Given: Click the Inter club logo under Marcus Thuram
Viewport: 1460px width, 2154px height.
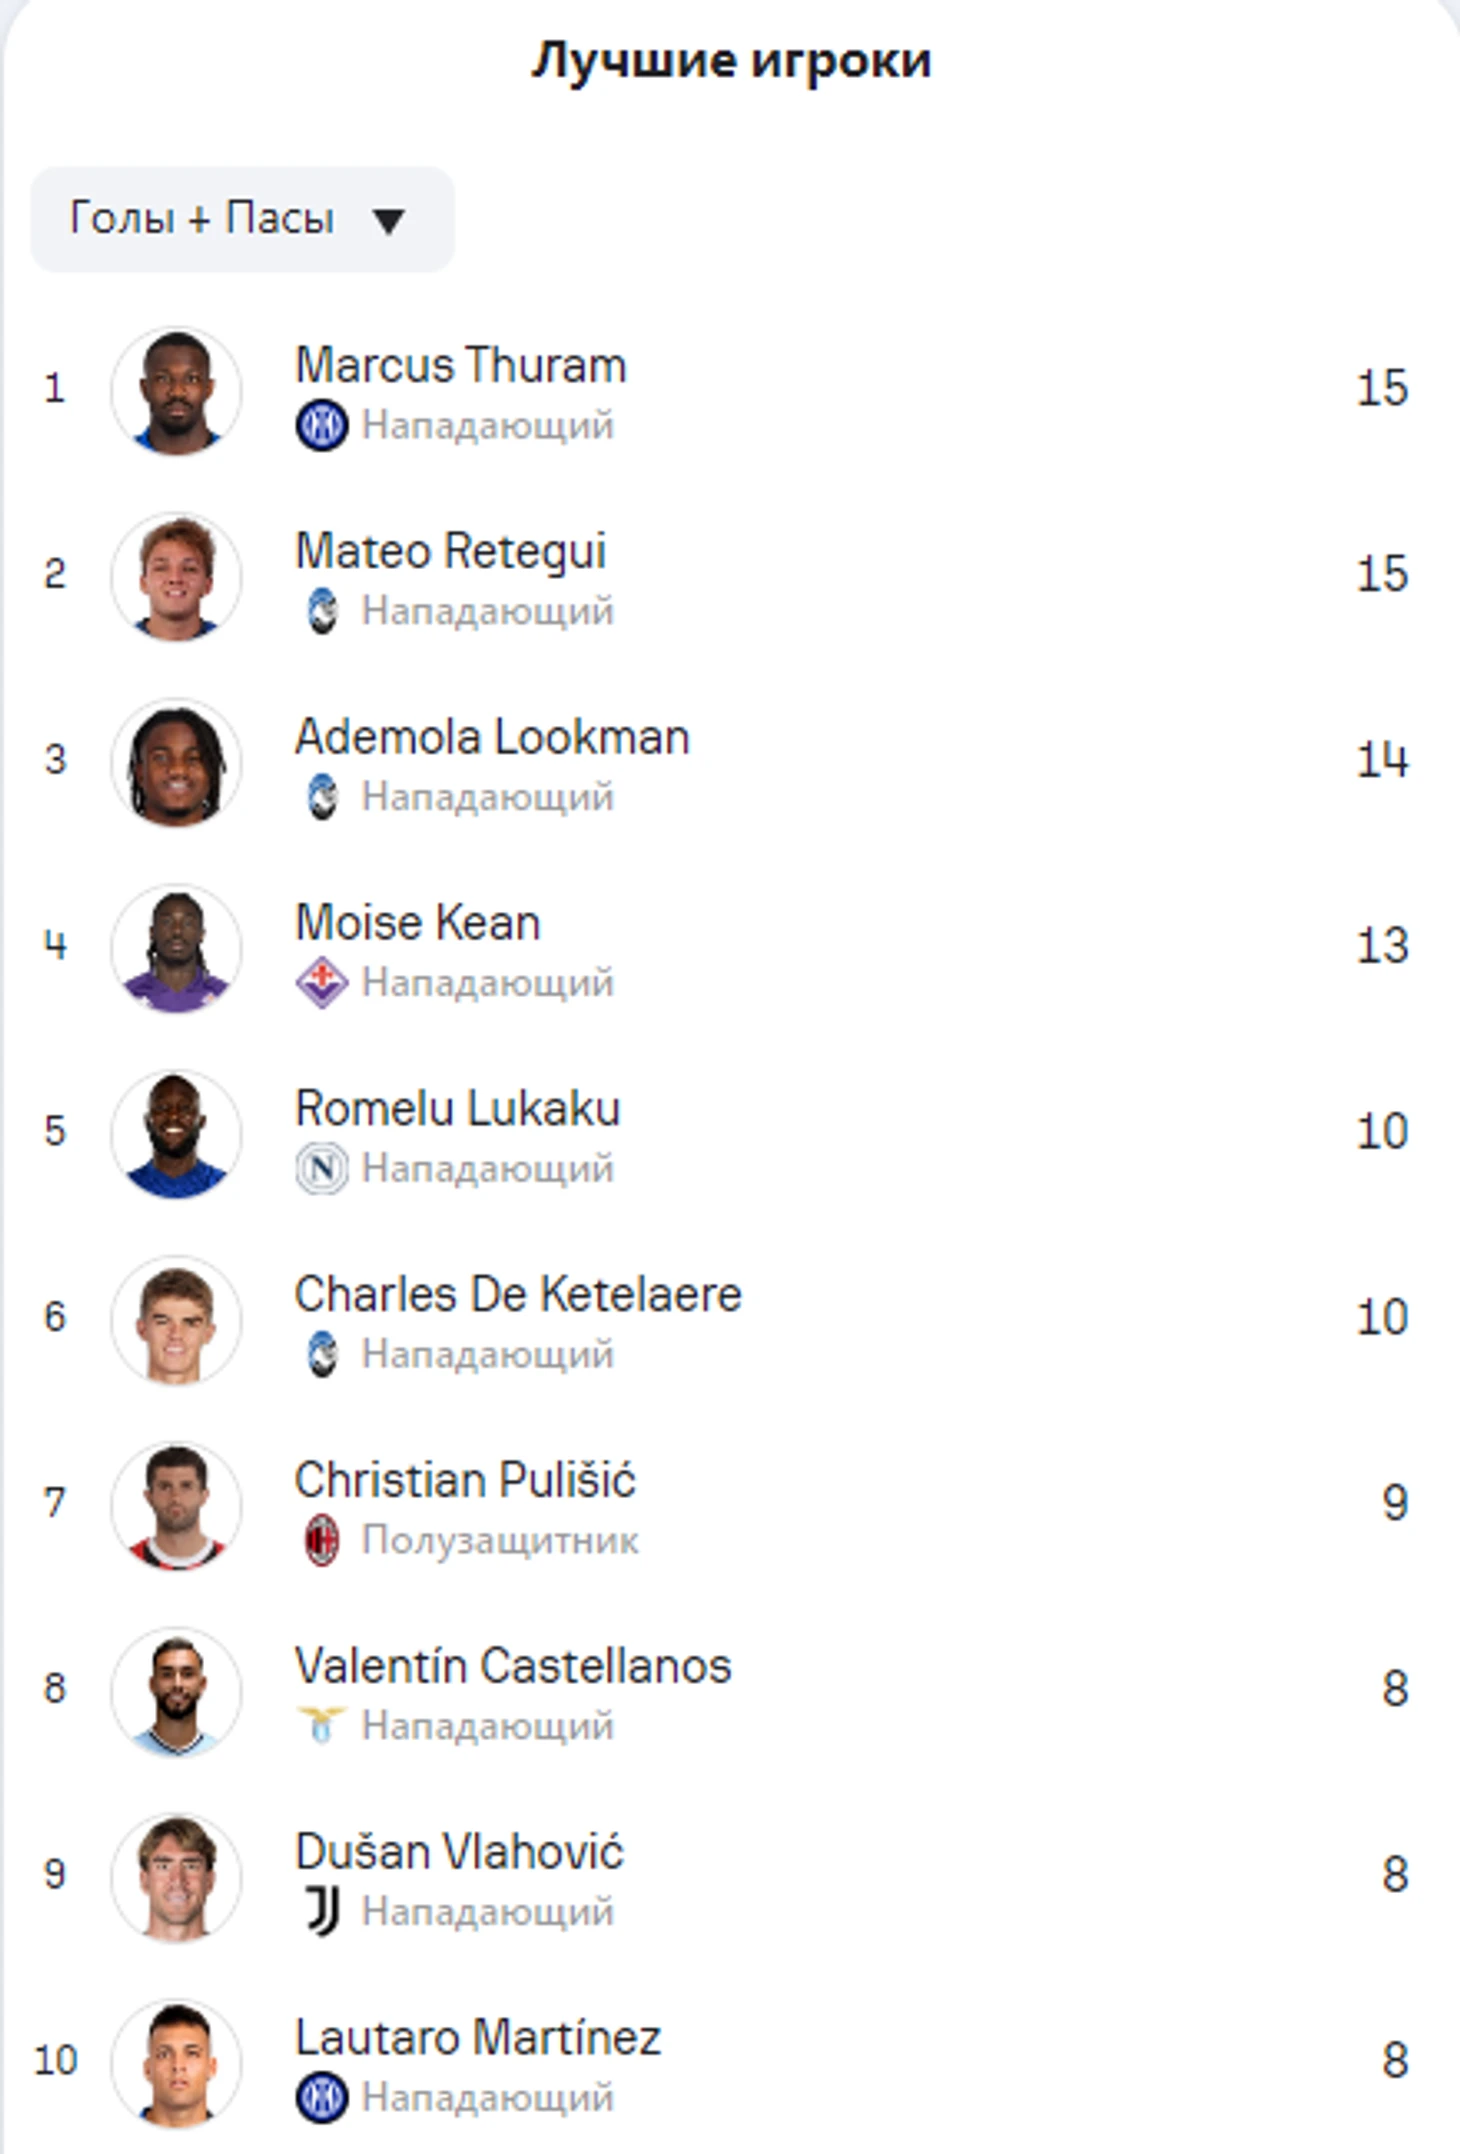Looking at the screenshot, I should coord(322,425).
